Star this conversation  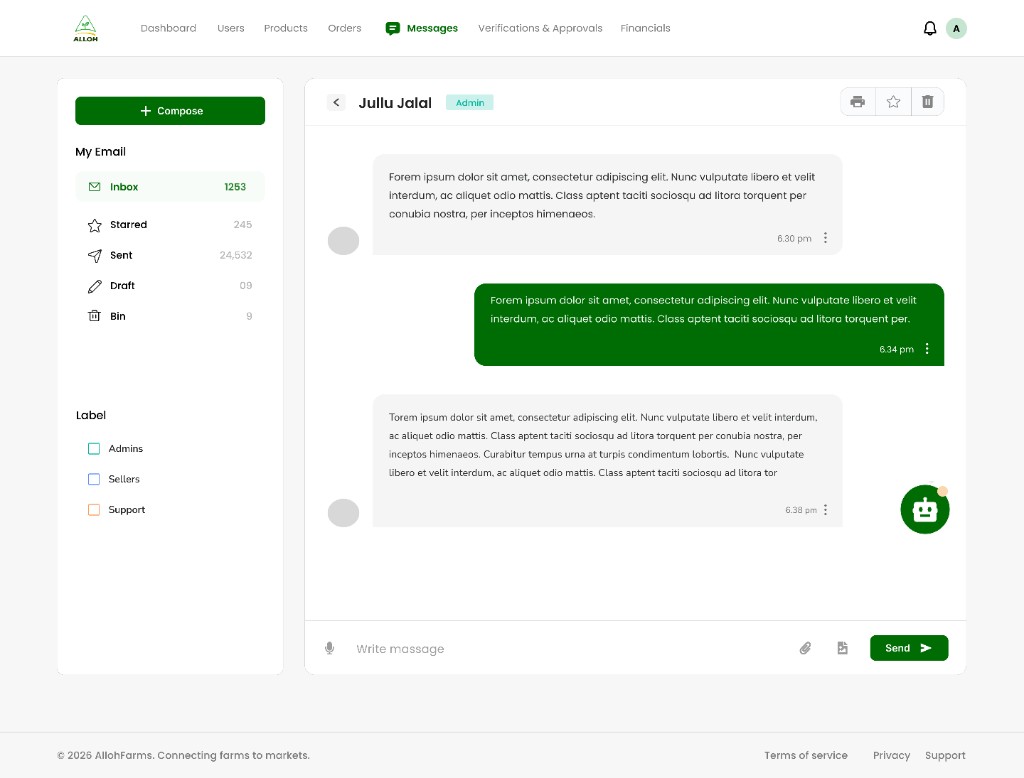(x=893, y=102)
